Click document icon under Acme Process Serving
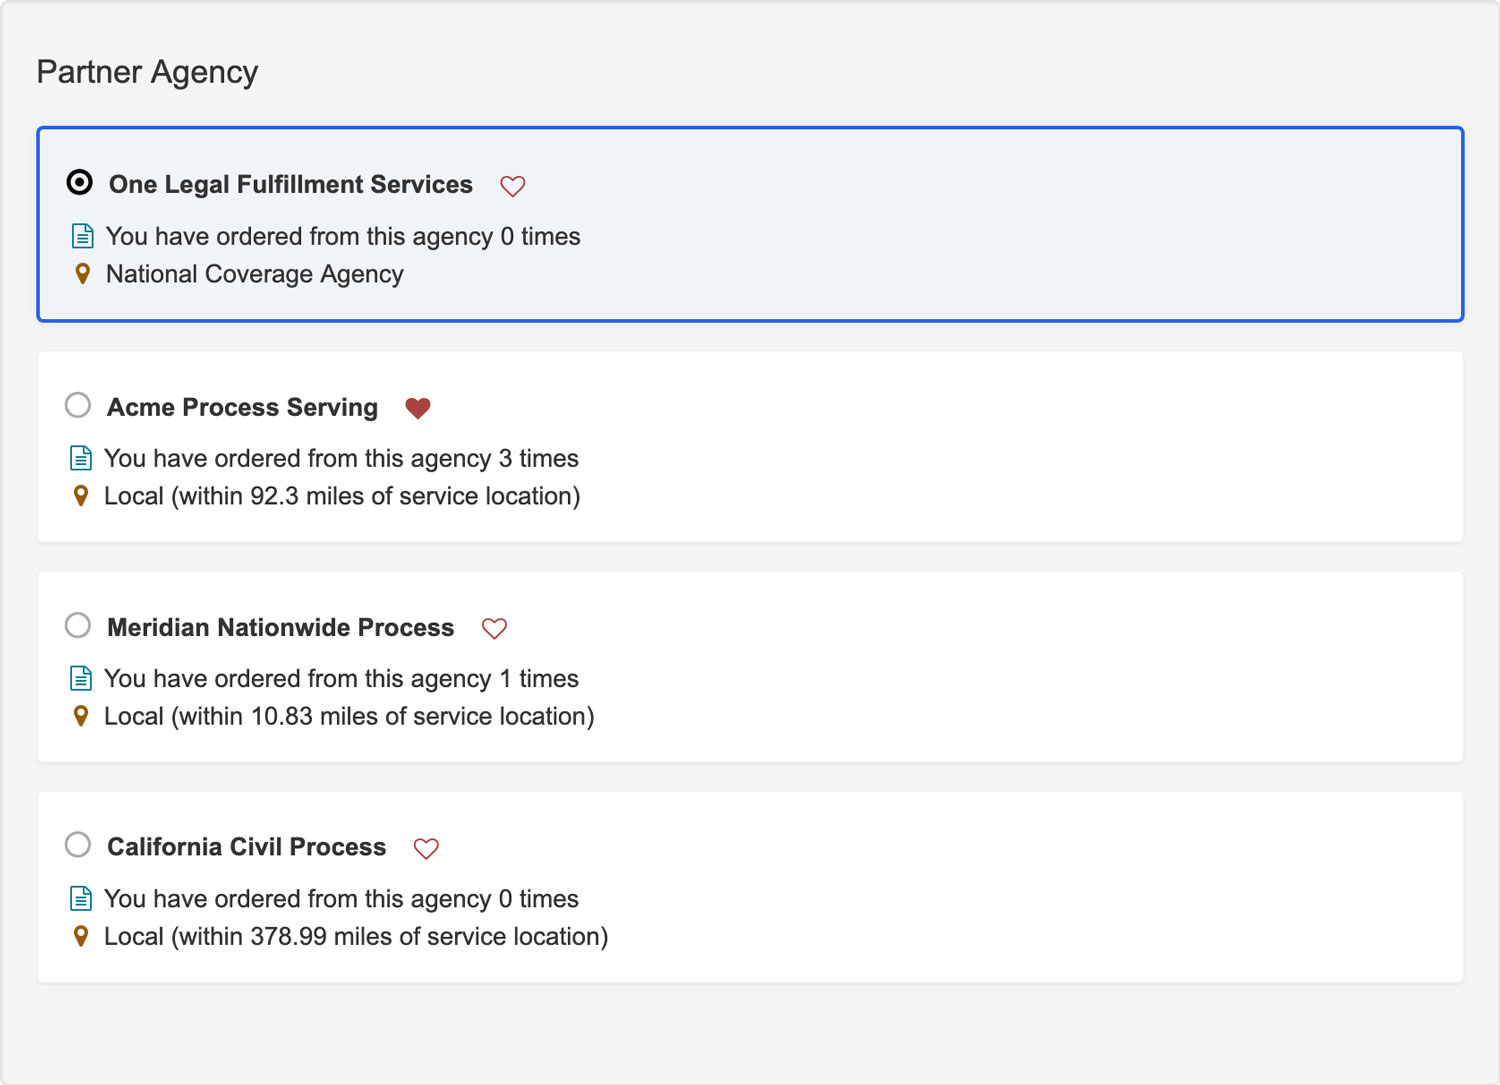The height and width of the screenshot is (1085, 1500). [x=81, y=458]
